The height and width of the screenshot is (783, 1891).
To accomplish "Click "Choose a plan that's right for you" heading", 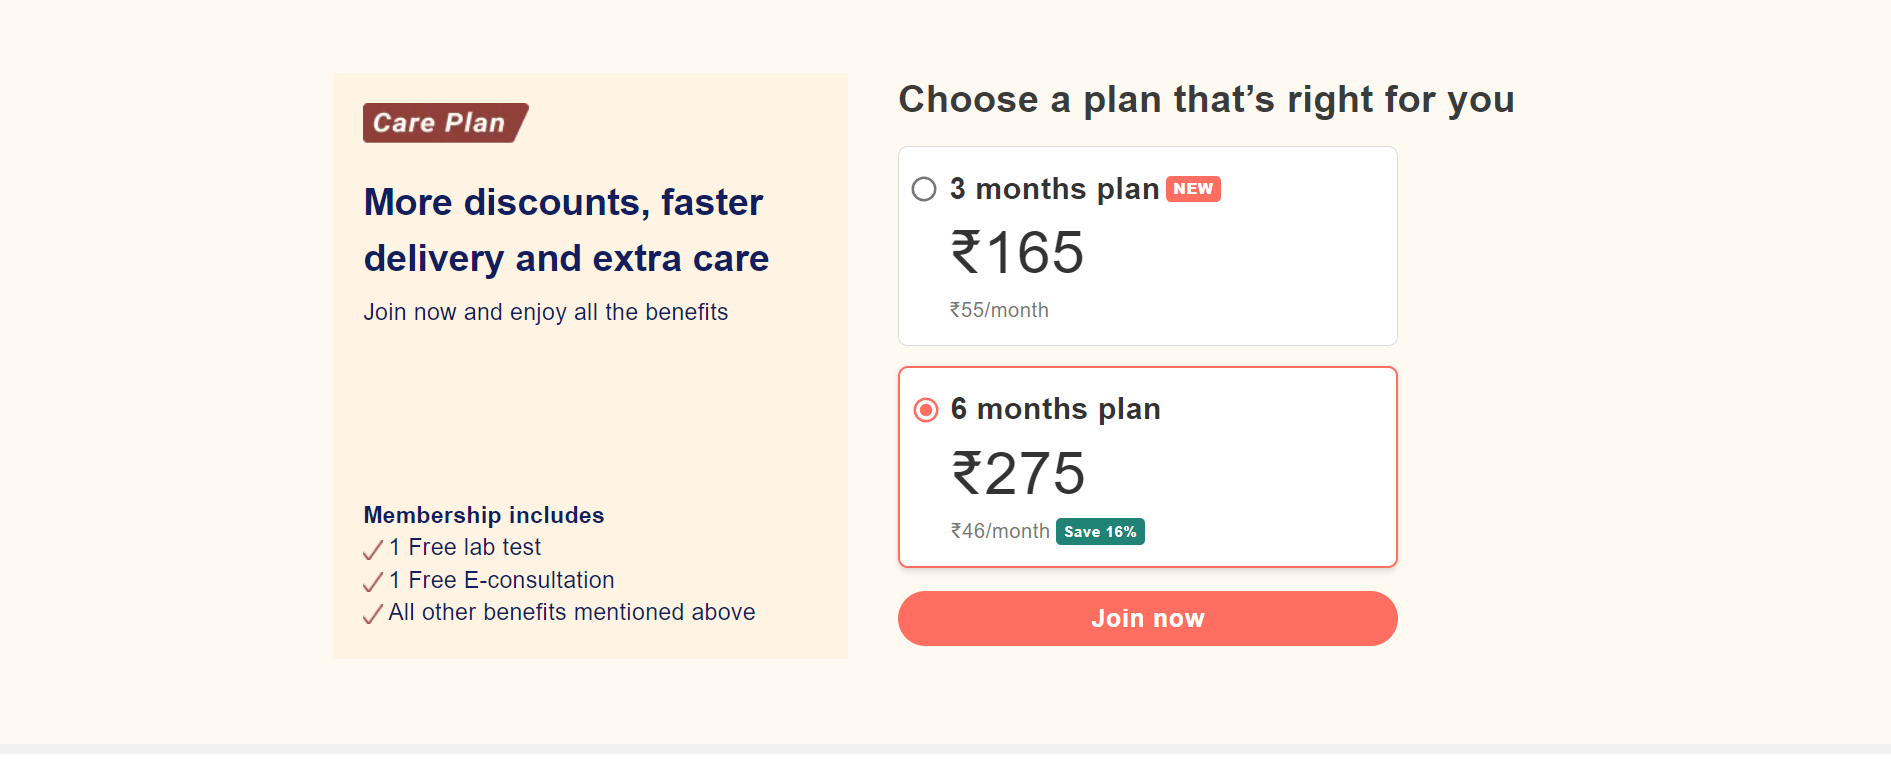I will (x=1206, y=100).
